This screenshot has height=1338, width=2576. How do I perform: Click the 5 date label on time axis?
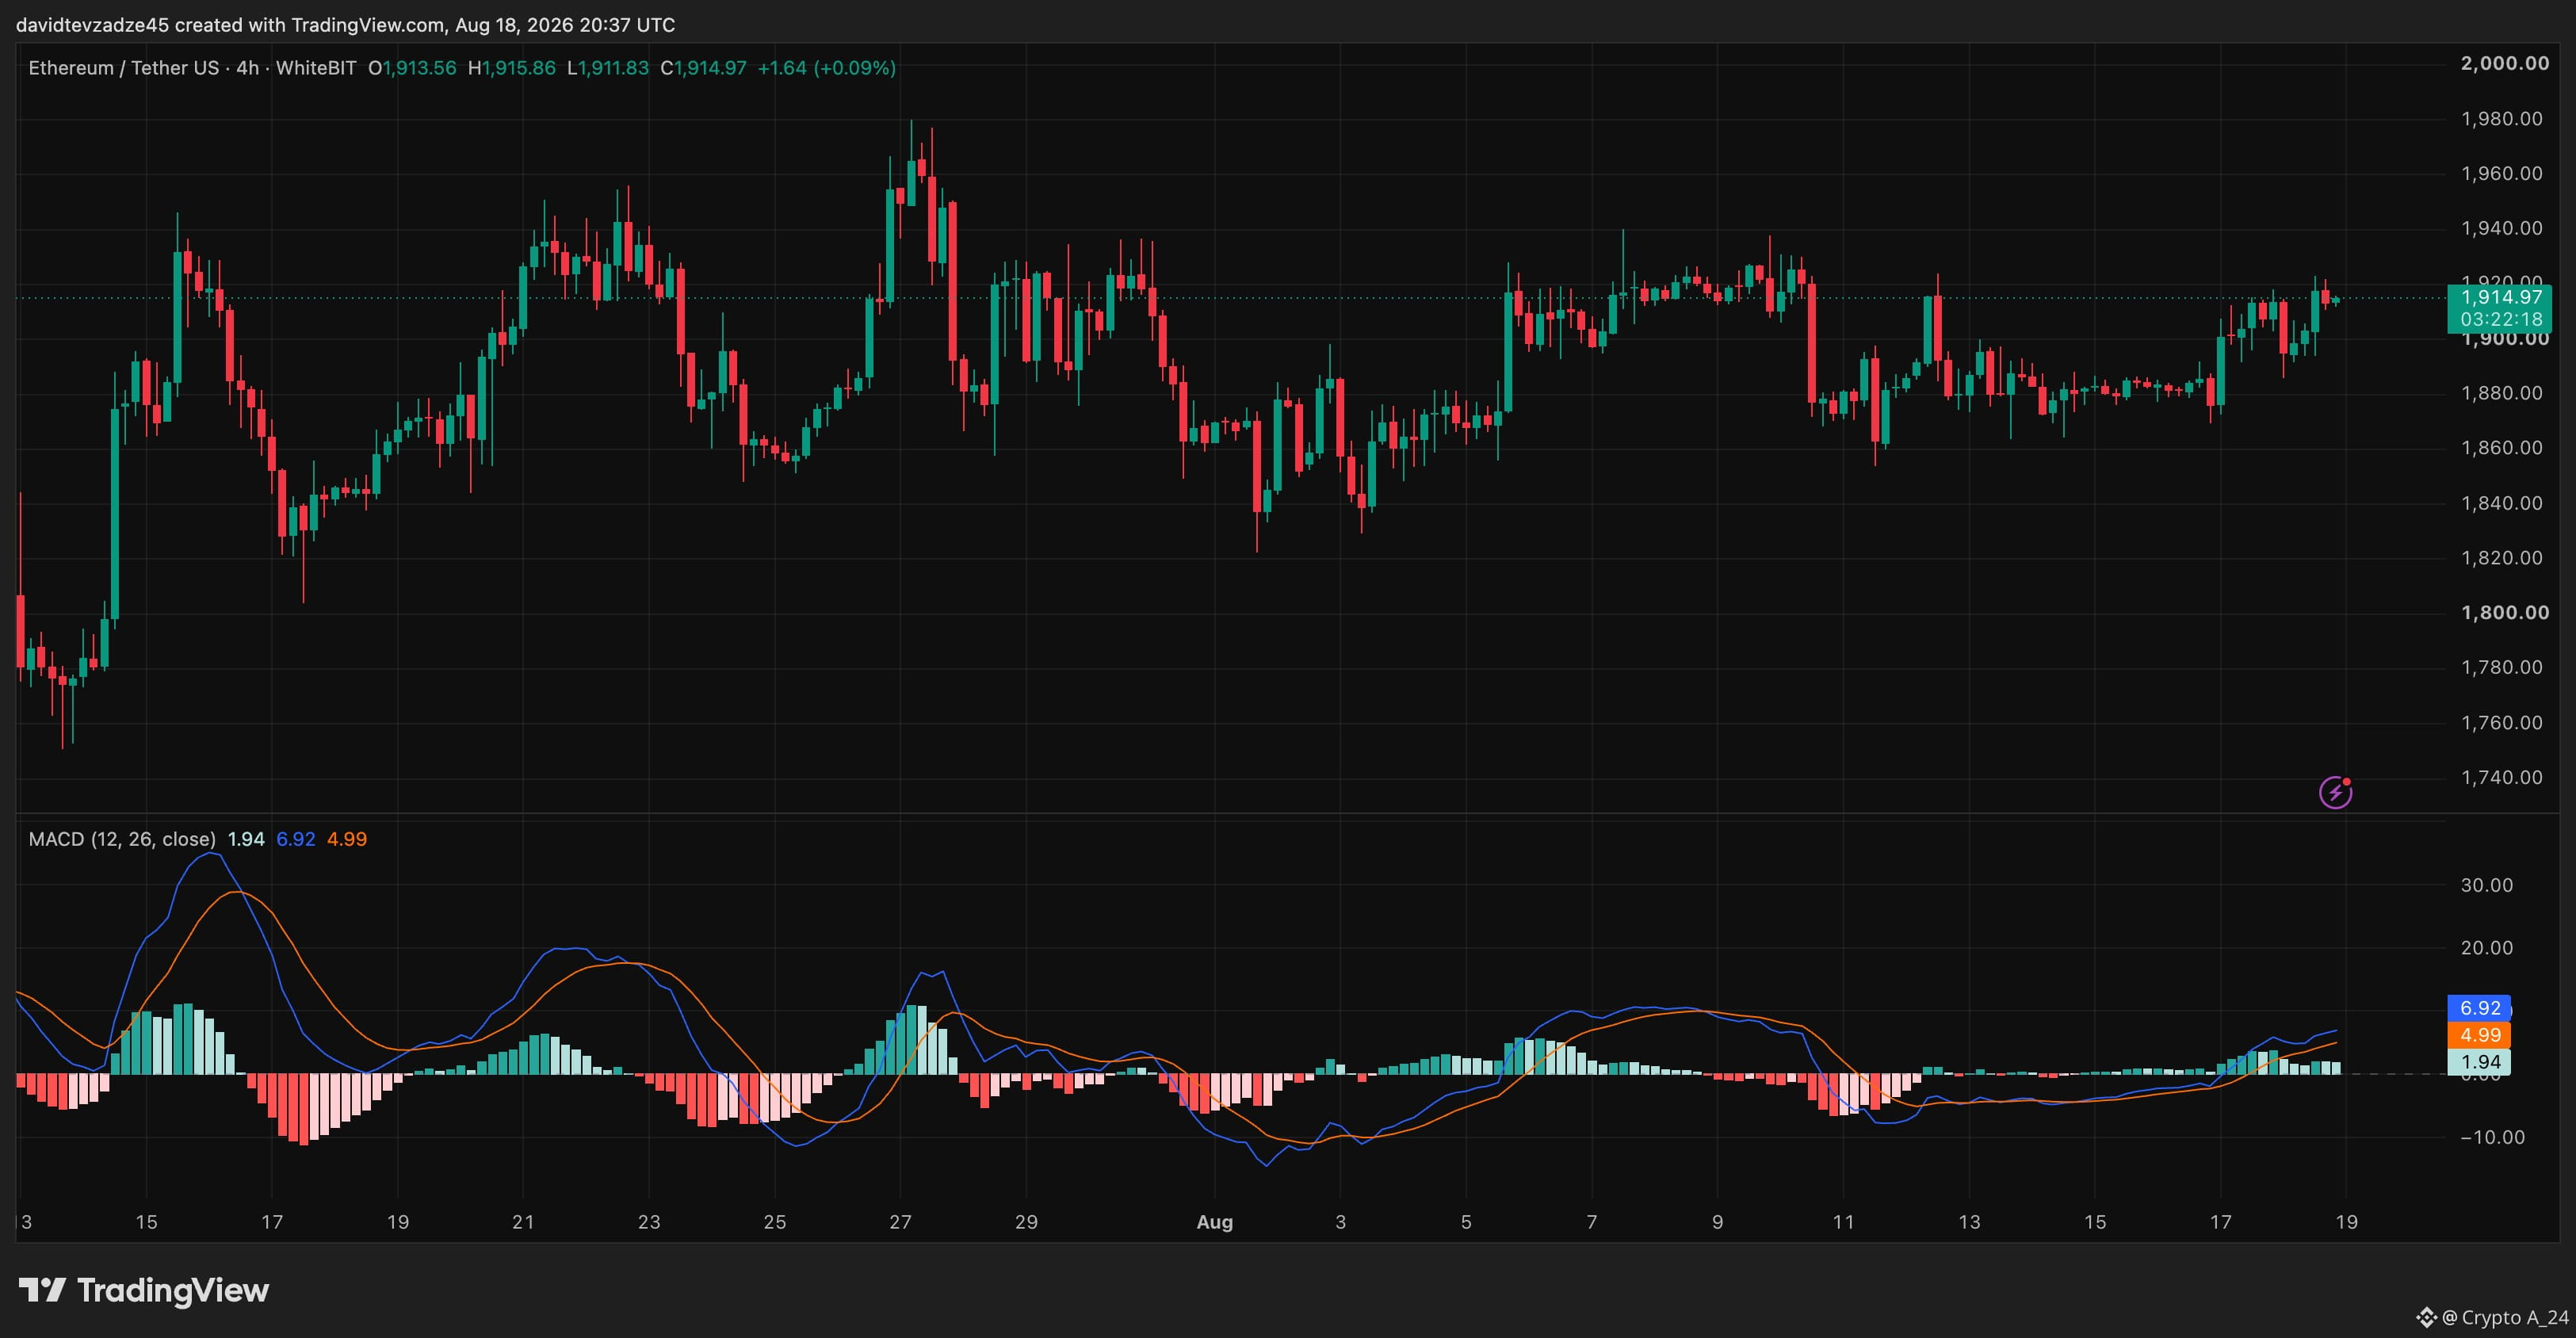click(x=1466, y=1222)
